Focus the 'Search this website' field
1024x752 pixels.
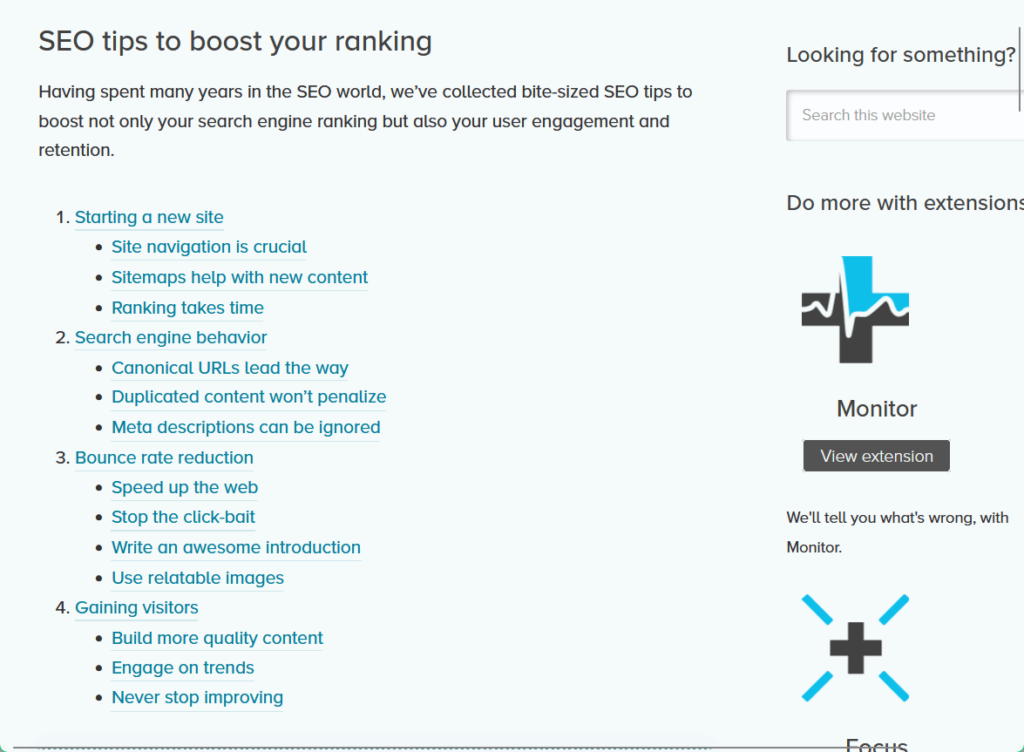(905, 116)
